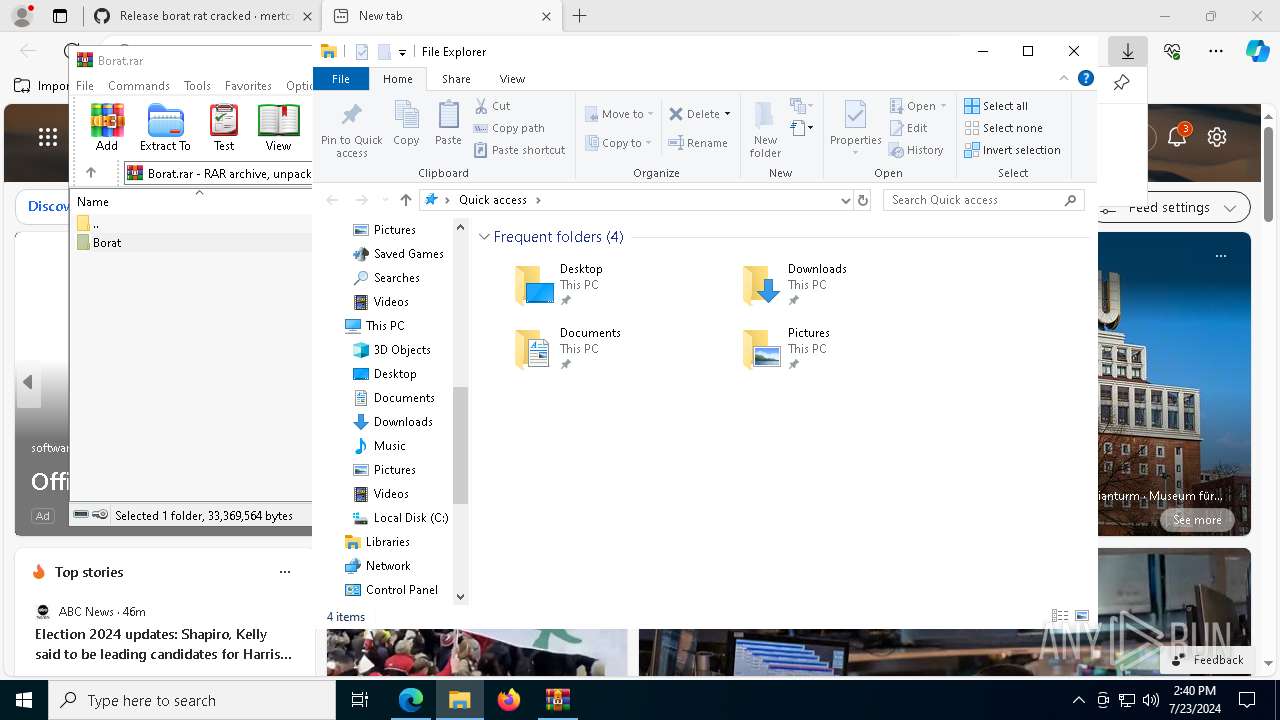Open WinRAR Commands menu

139,86
